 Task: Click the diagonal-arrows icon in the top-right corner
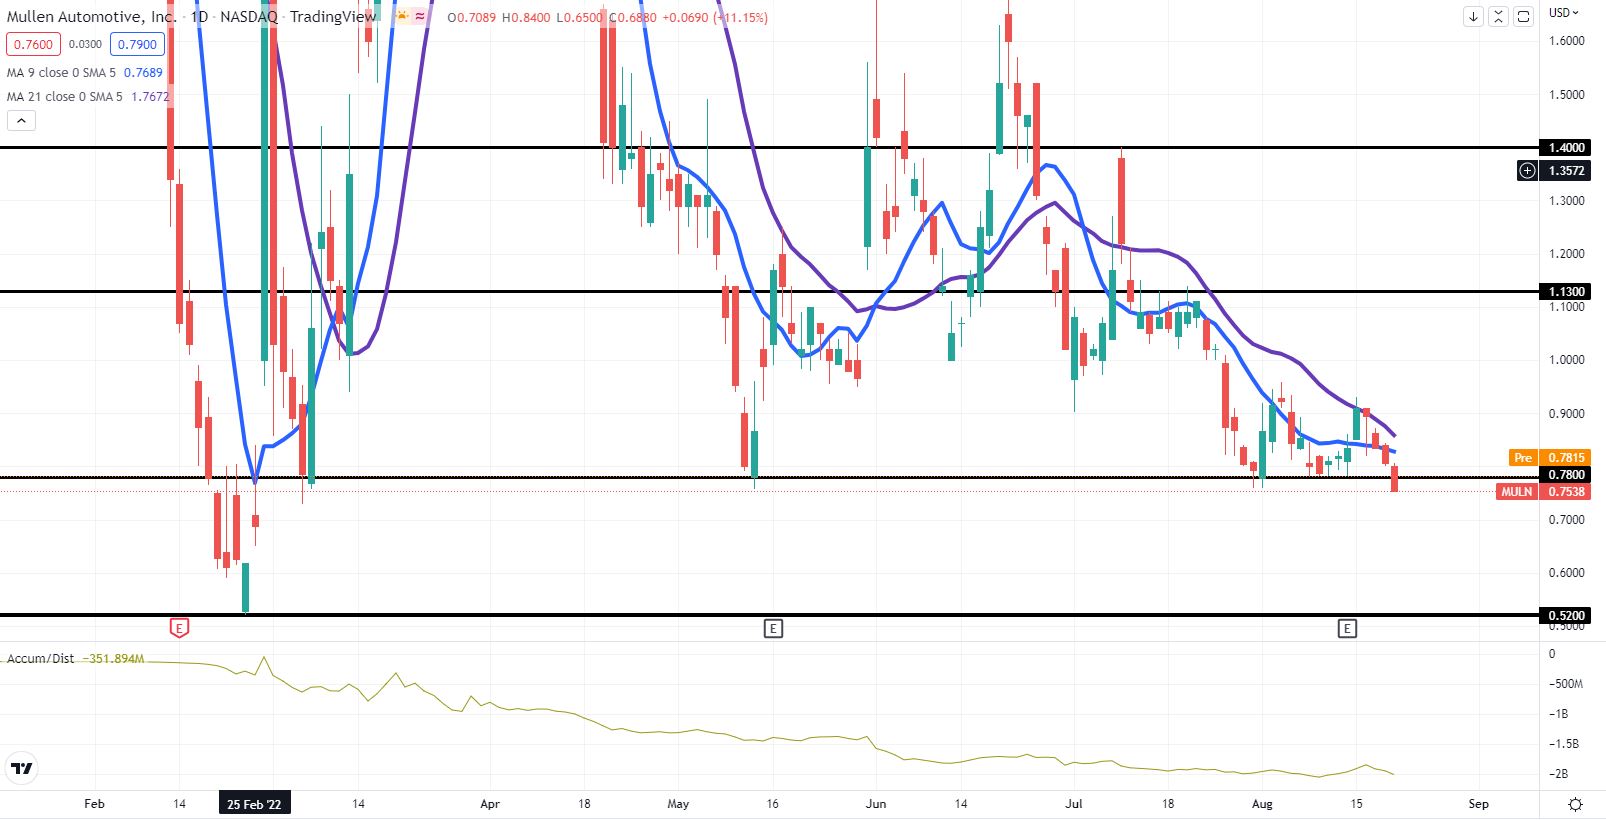coord(1498,16)
